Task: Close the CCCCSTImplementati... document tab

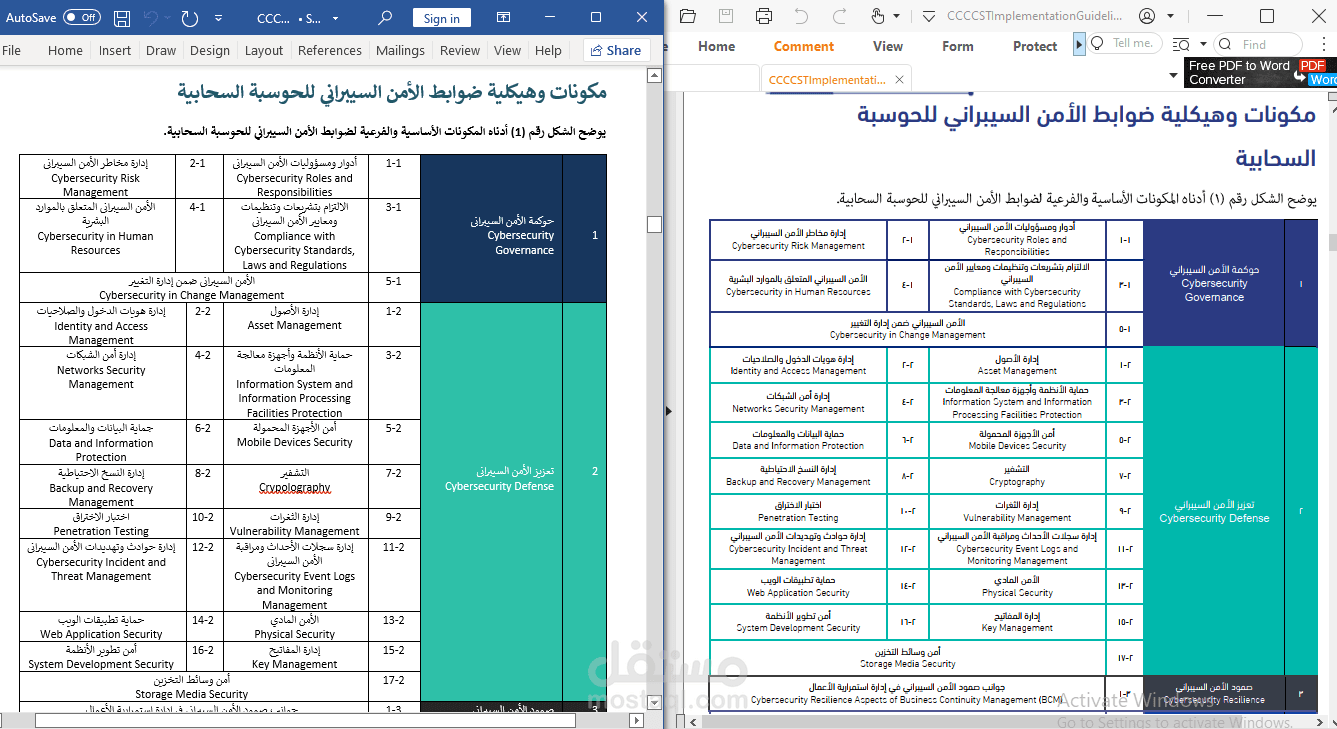Action: 899,80
